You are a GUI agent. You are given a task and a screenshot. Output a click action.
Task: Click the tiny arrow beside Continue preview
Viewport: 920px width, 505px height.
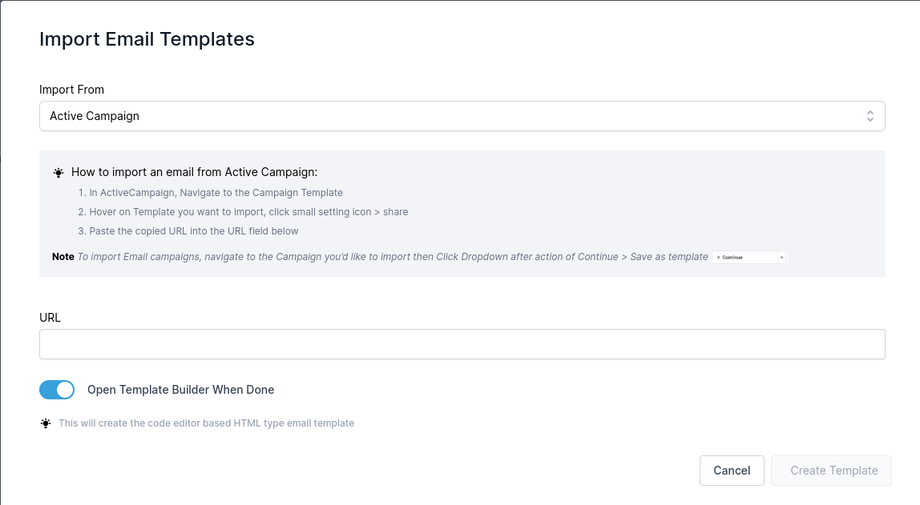[x=781, y=257]
